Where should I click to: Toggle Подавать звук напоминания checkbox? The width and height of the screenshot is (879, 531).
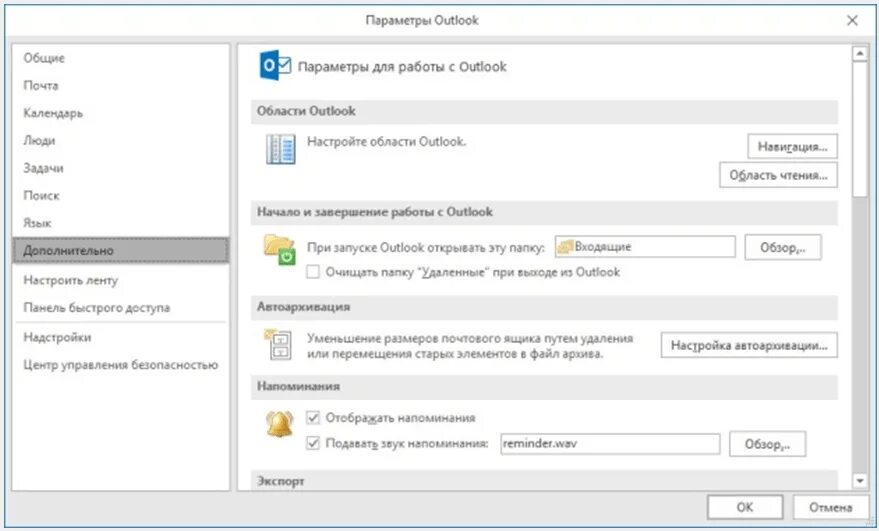click(x=313, y=444)
